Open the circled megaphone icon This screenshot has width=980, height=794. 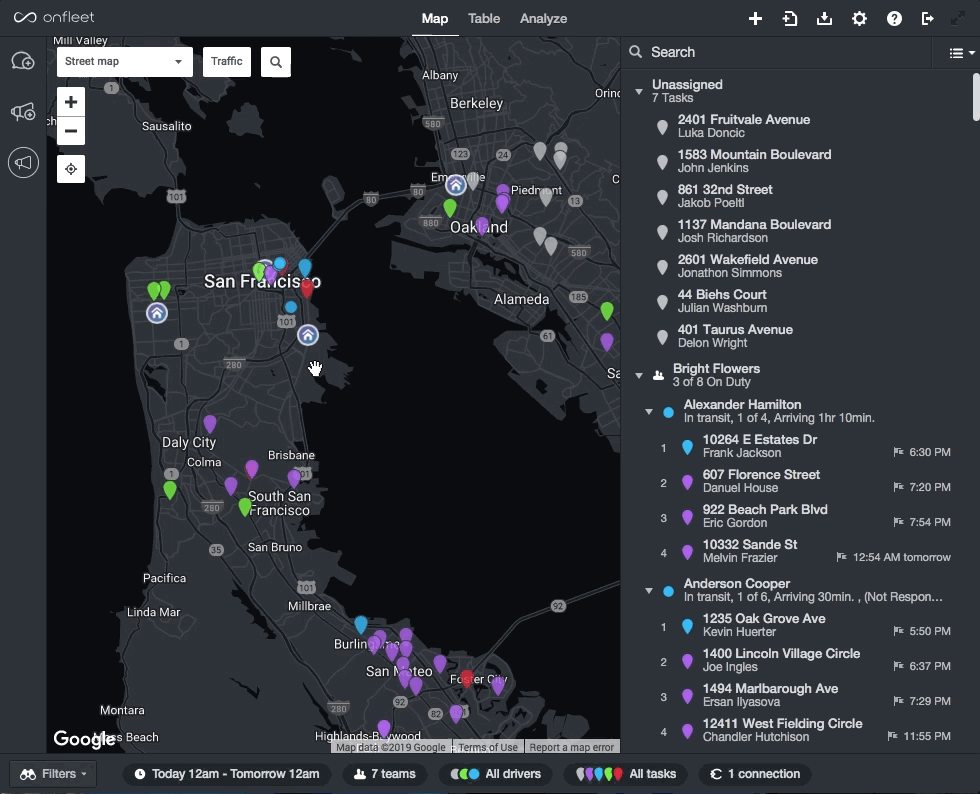point(23,163)
